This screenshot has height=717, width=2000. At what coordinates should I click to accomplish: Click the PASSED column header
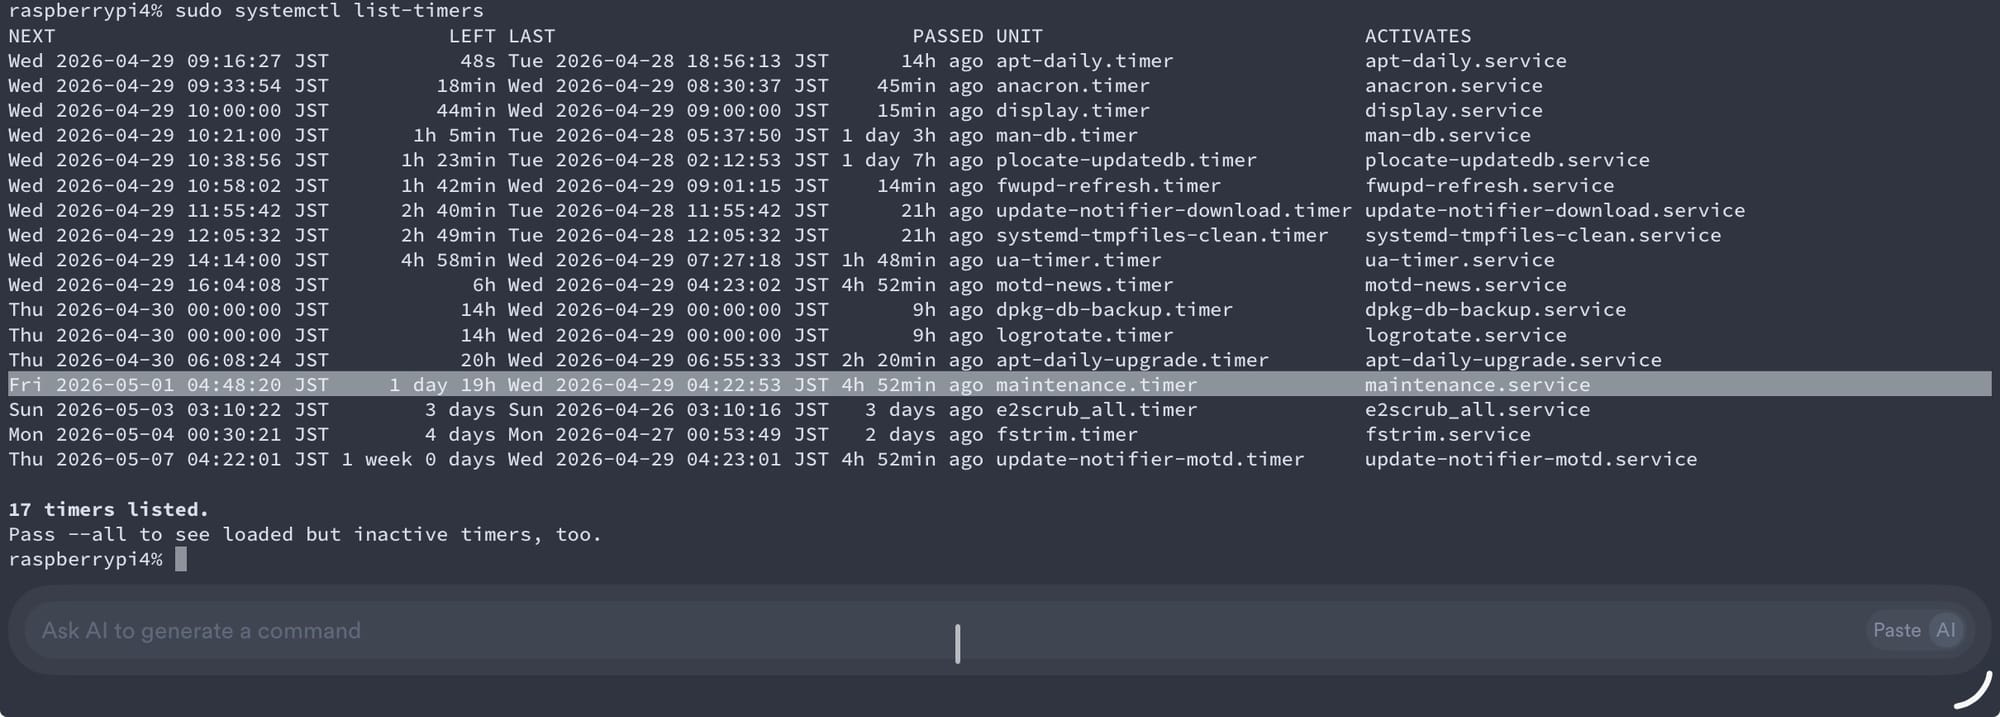coord(947,36)
